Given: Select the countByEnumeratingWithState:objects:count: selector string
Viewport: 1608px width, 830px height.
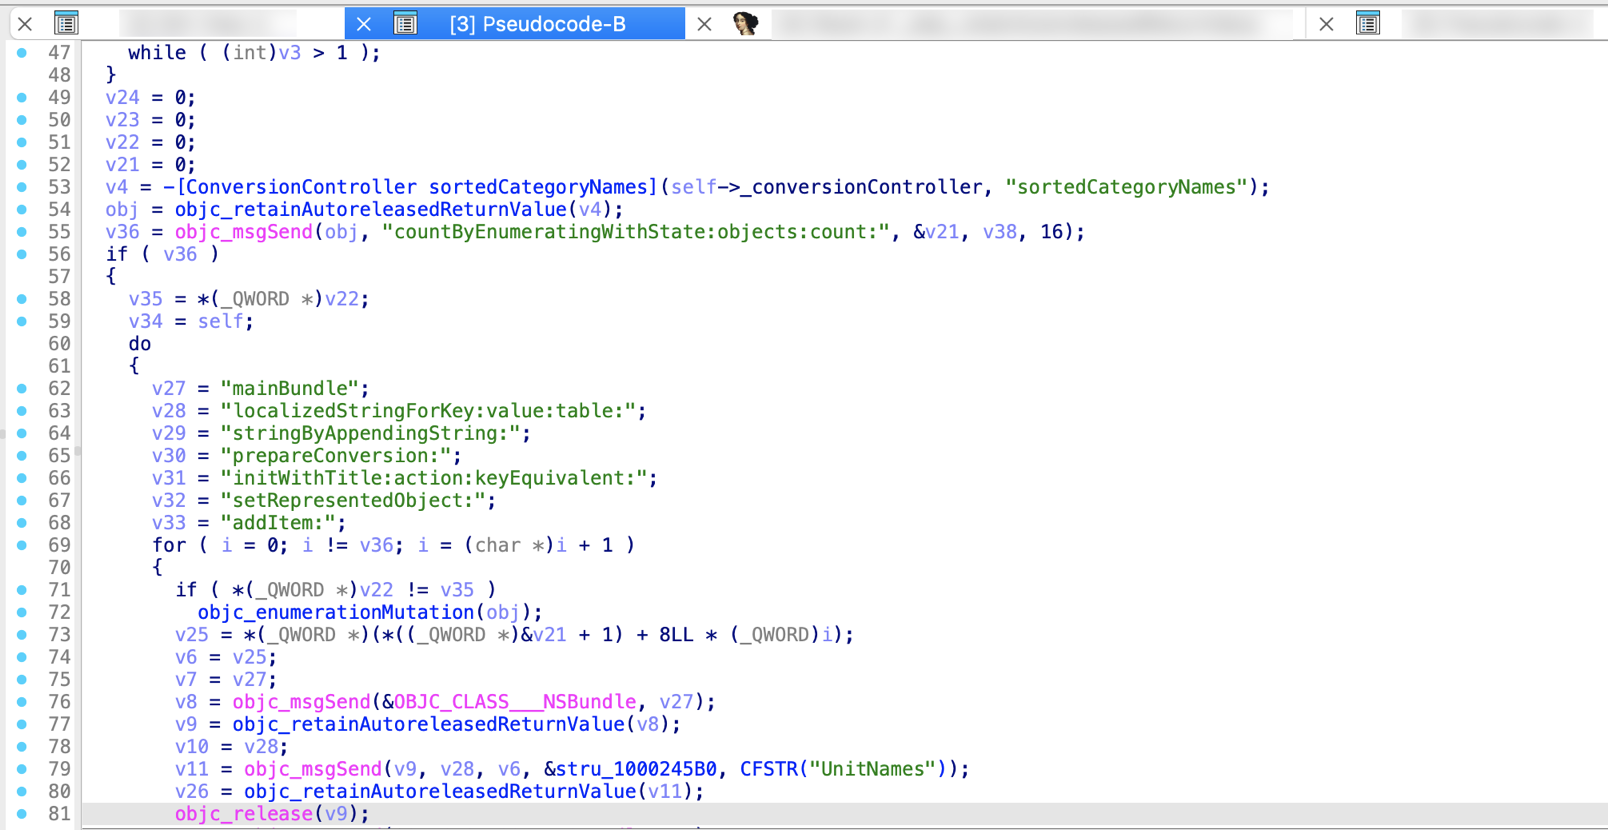Looking at the screenshot, I should coord(636,232).
